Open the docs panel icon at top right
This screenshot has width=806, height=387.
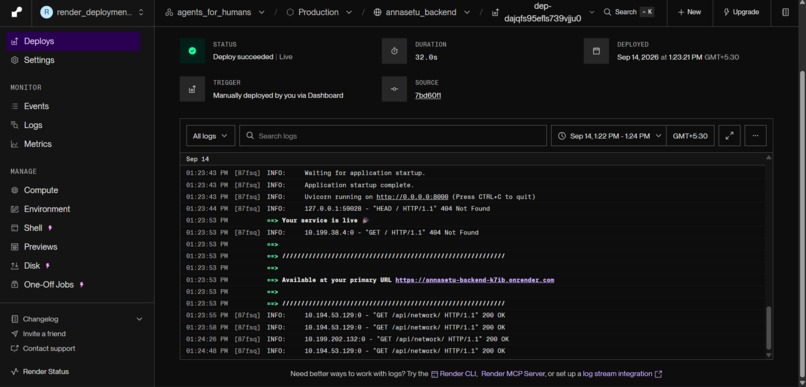coord(785,12)
